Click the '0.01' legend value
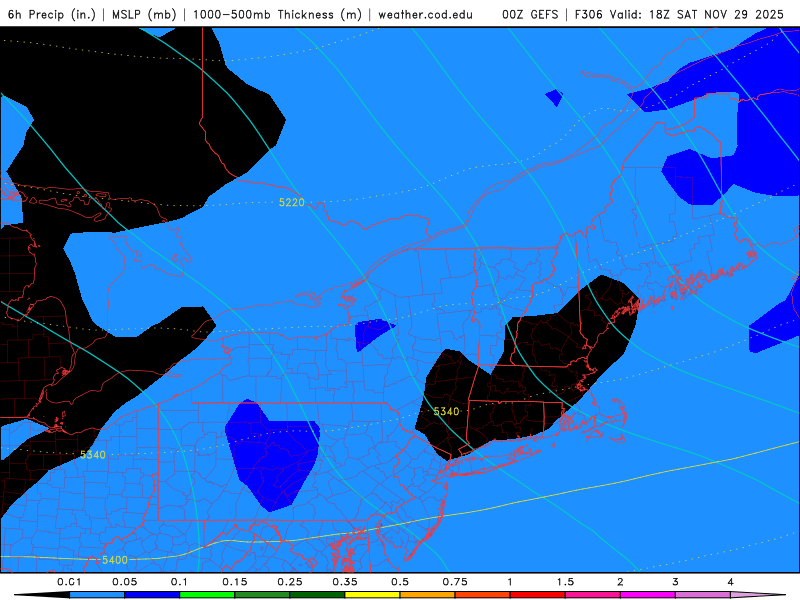The height and width of the screenshot is (600, 800). 69,582
